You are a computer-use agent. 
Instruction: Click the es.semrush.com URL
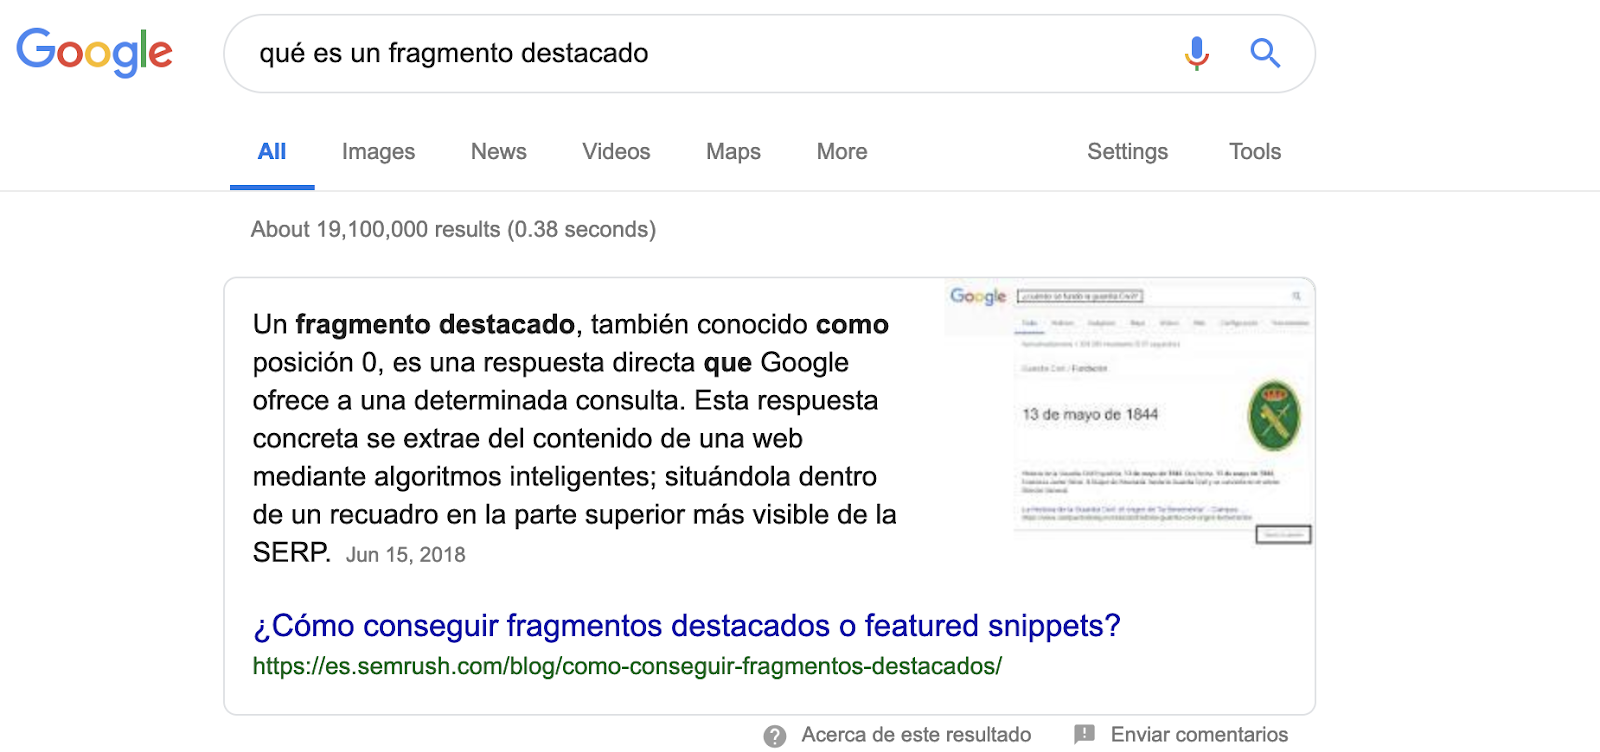(x=627, y=666)
